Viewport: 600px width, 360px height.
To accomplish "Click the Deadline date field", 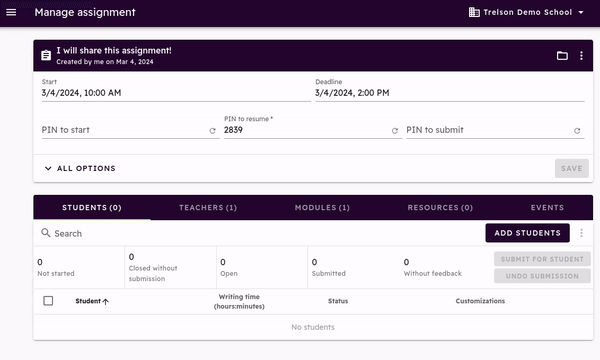I will pyautogui.click(x=450, y=93).
